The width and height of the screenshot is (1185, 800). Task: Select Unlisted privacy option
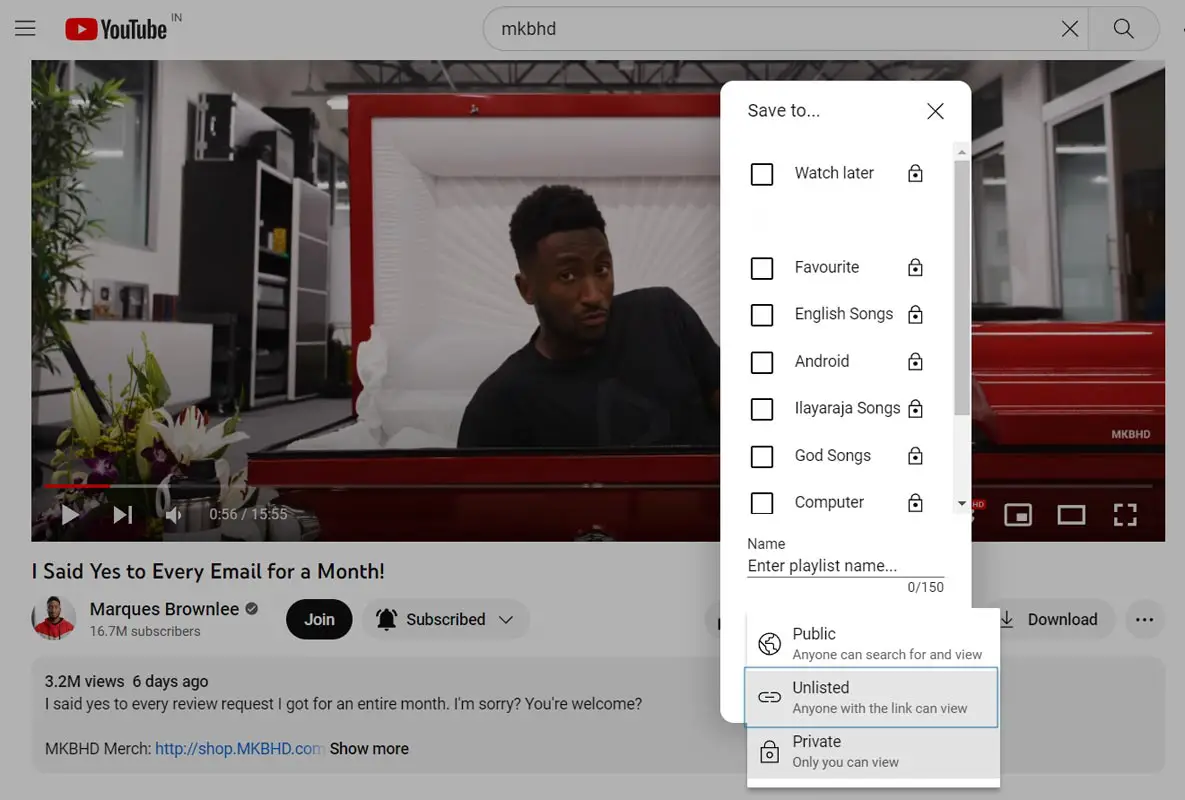pyautogui.click(x=872, y=697)
